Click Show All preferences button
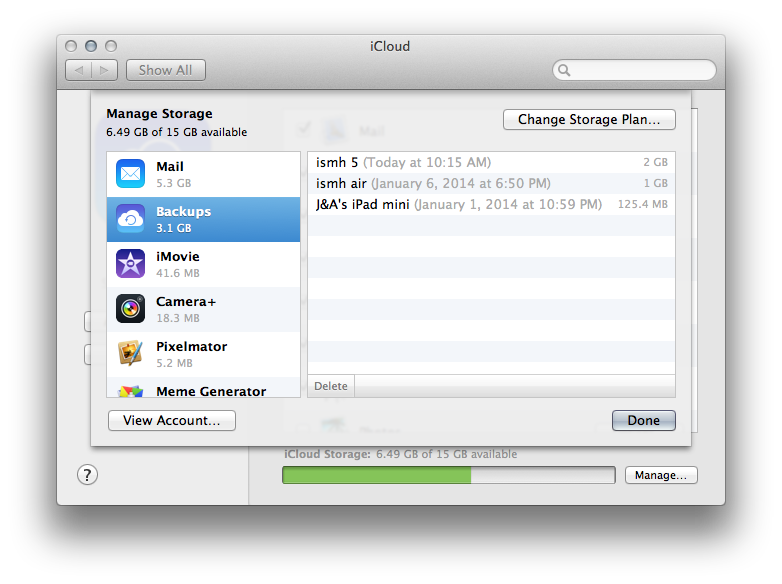The image size is (782, 584). (x=166, y=70)
